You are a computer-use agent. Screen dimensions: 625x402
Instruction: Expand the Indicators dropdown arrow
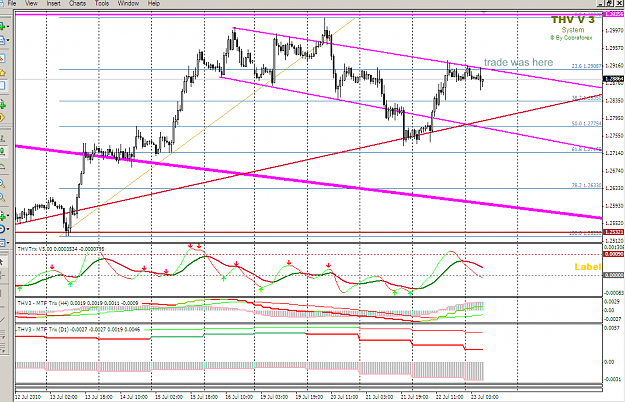[x=8, y=216]
